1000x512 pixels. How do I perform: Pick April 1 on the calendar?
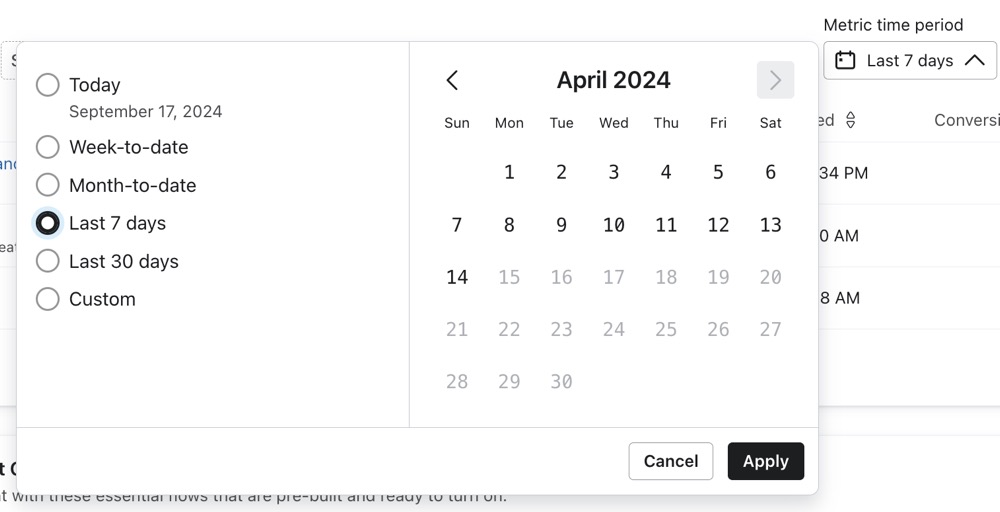click(x=509, y=172)
